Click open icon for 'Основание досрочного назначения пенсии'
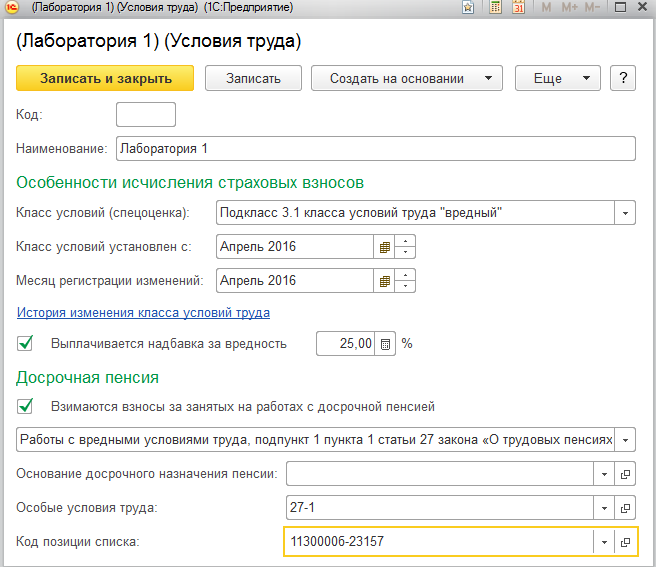Screen dimensions: 656x567 click(625, 473)
